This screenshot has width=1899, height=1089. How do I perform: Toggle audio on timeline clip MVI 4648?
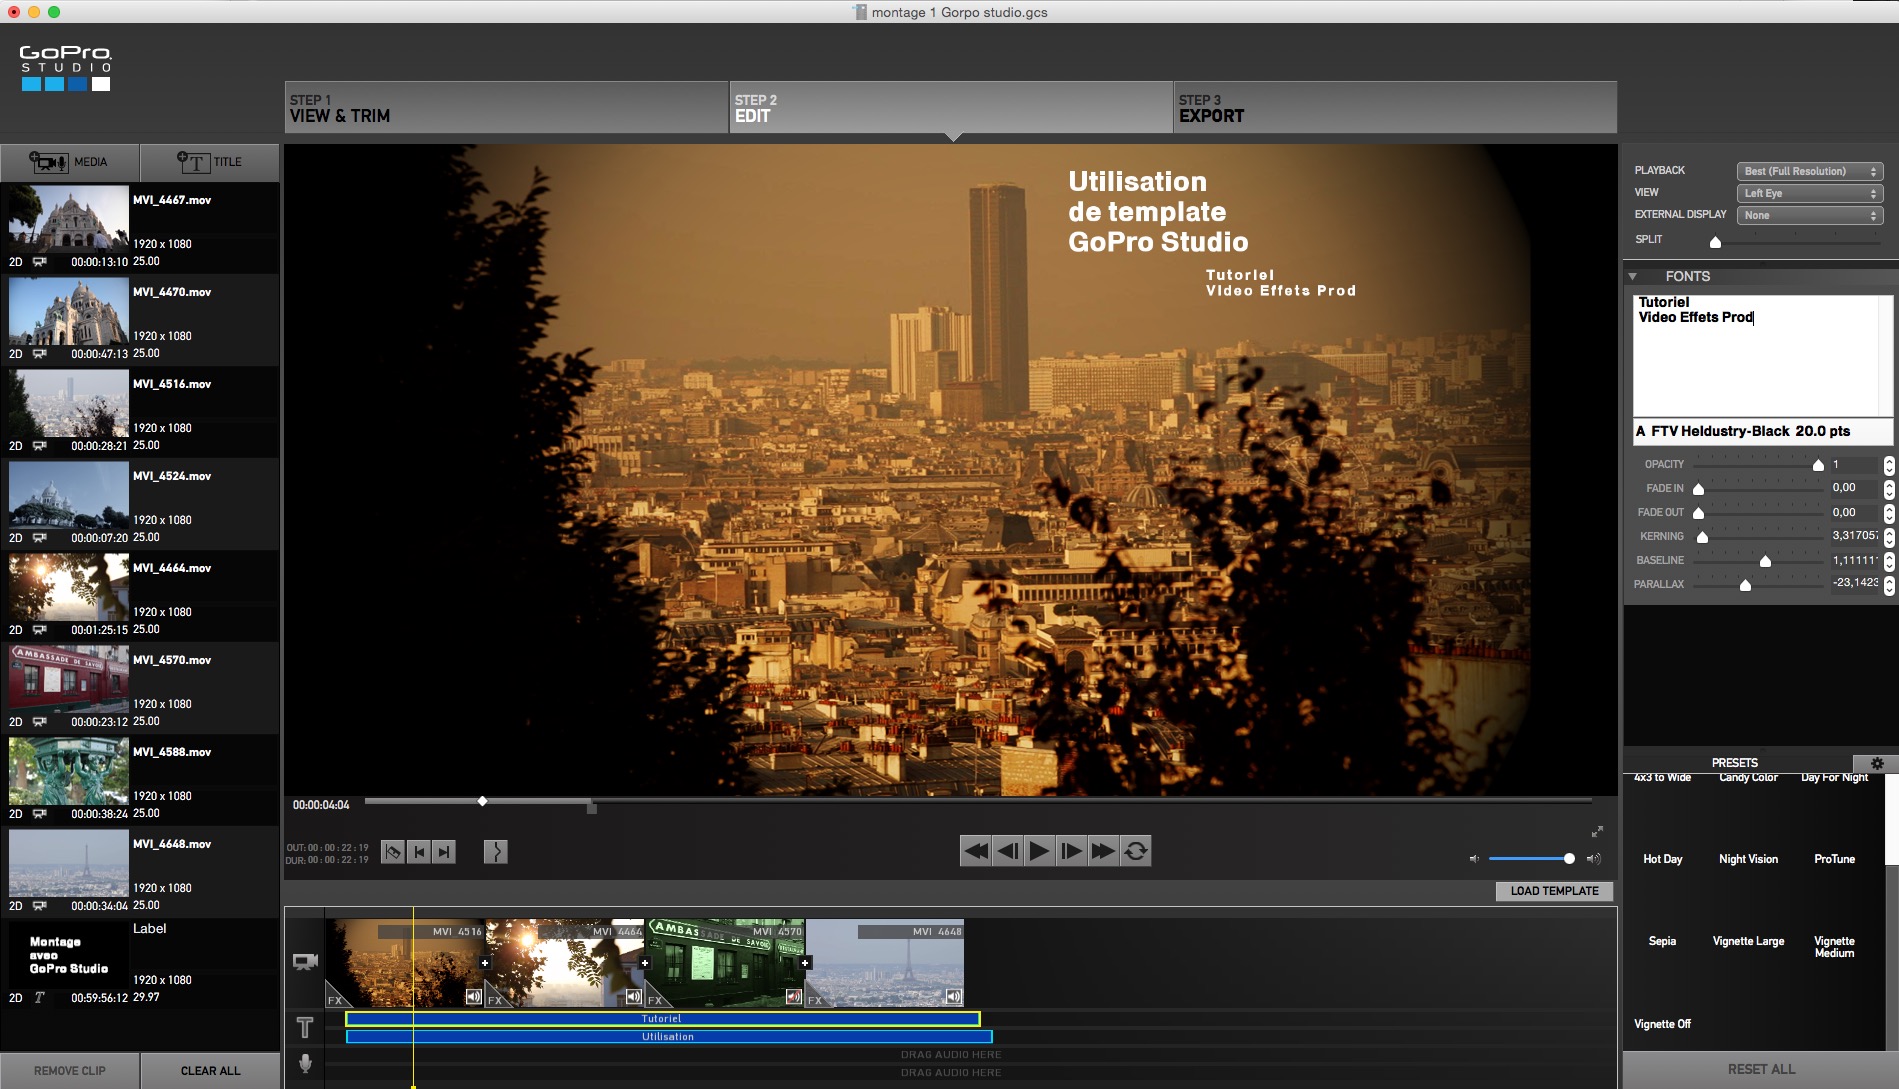click(x=953, y=997)
